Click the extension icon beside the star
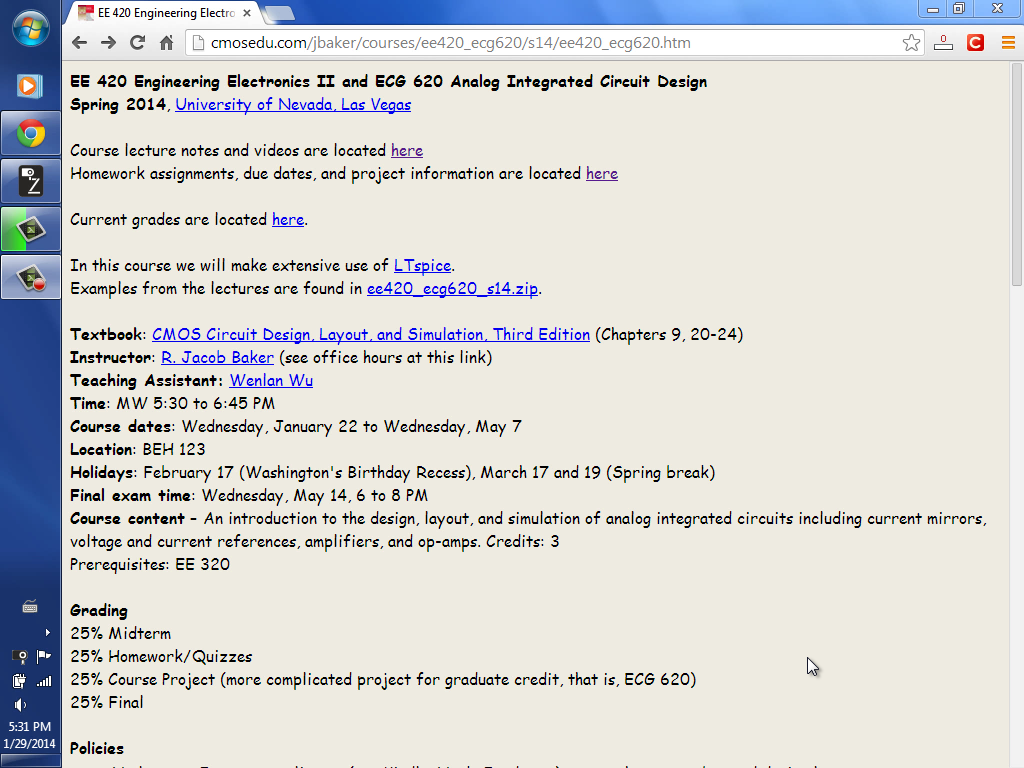Viewport: 1024px width, 768px height. click(x=943, y=43)
